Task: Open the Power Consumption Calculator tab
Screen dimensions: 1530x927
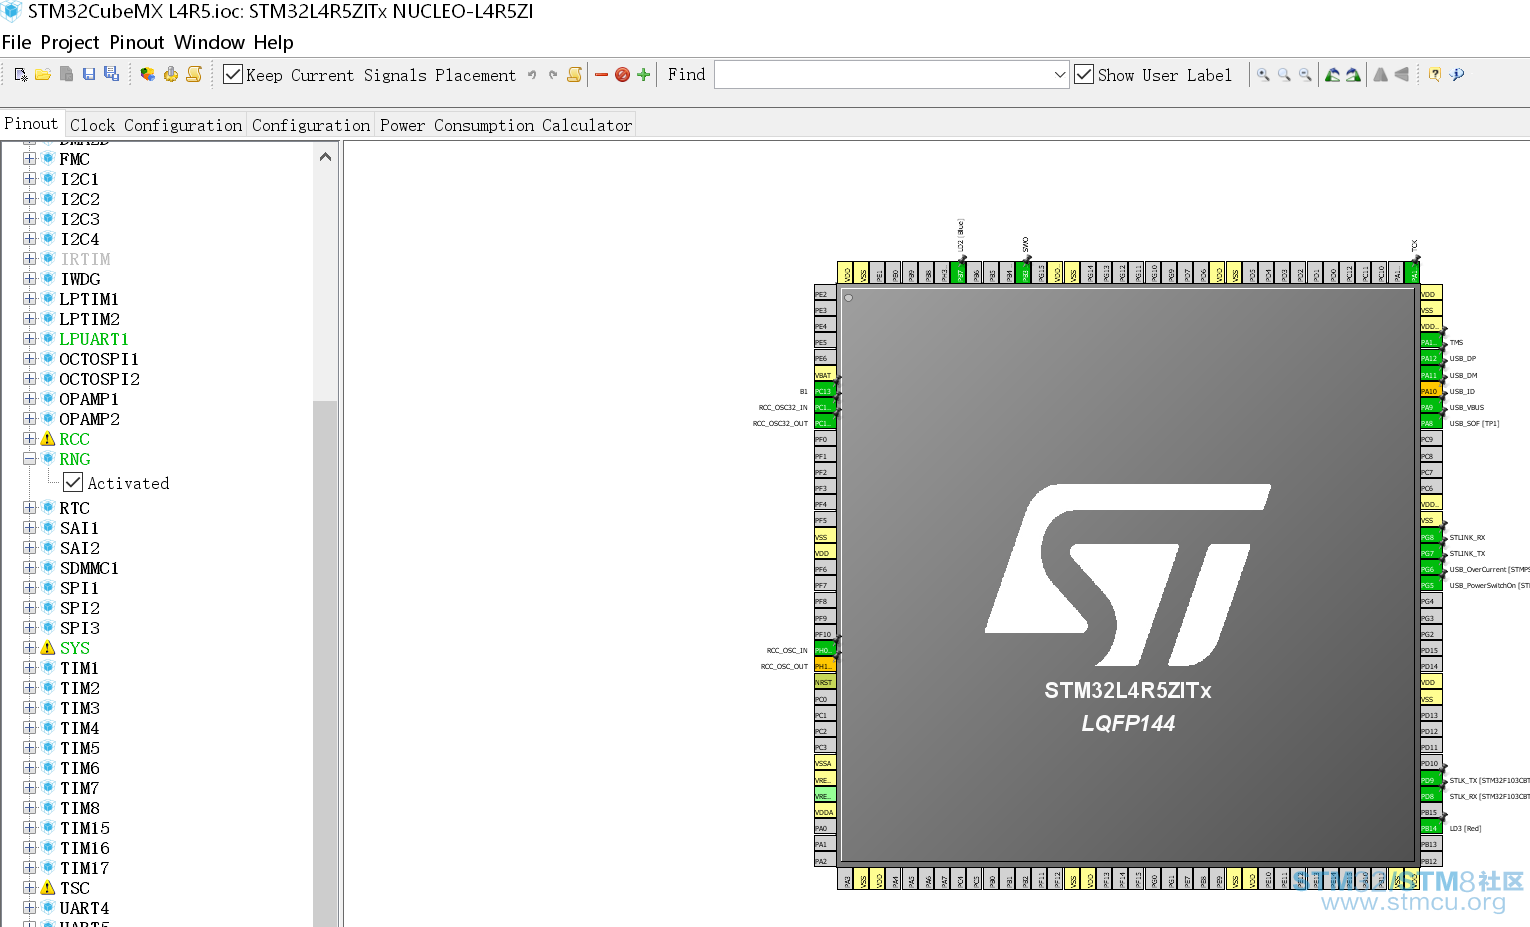Action: (x=505, y=125)
